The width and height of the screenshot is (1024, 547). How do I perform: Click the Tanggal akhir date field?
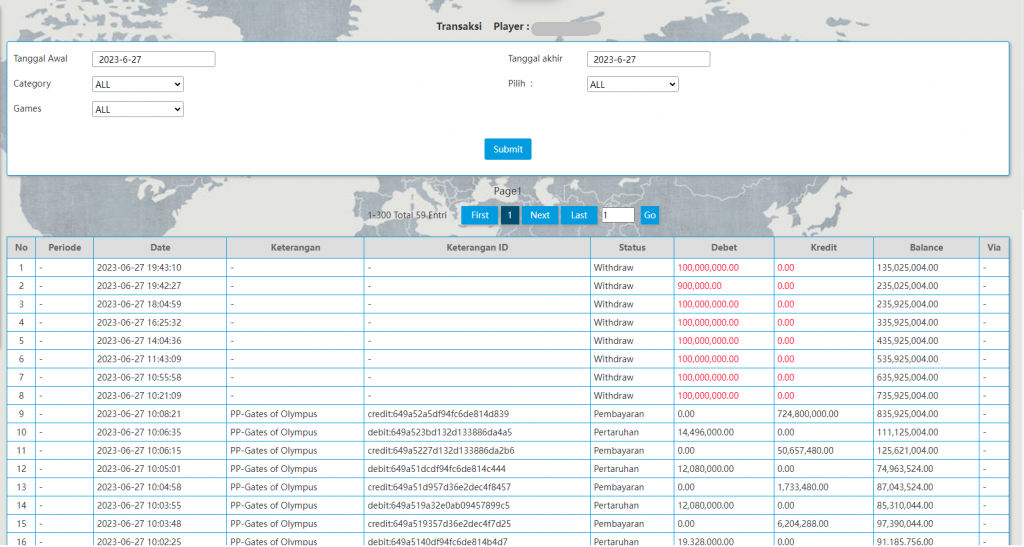click(x=648, y=59)
